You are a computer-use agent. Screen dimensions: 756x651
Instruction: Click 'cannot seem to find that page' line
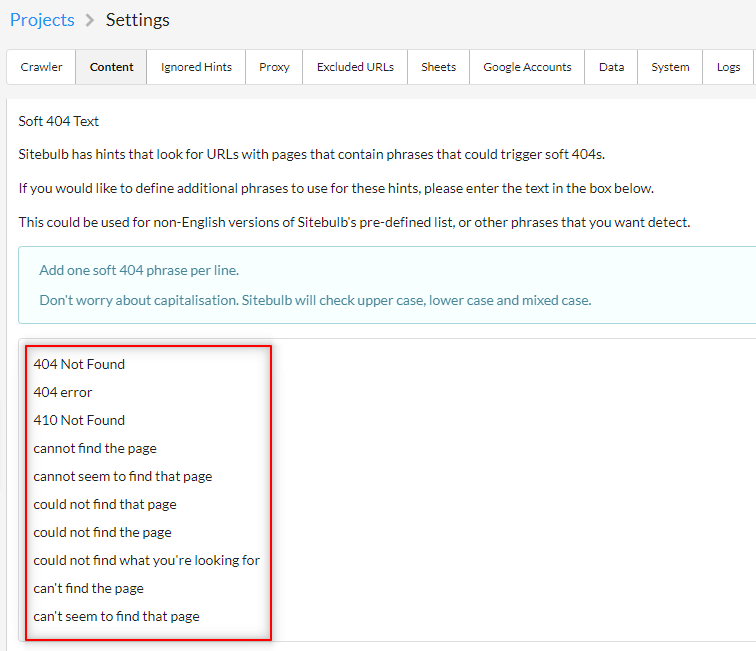point(123,476)
